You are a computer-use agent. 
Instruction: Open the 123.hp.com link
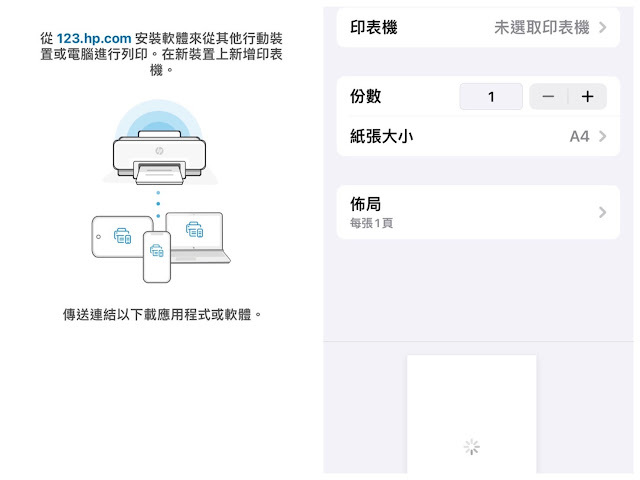pyautogui.click(x=94, y=37)
